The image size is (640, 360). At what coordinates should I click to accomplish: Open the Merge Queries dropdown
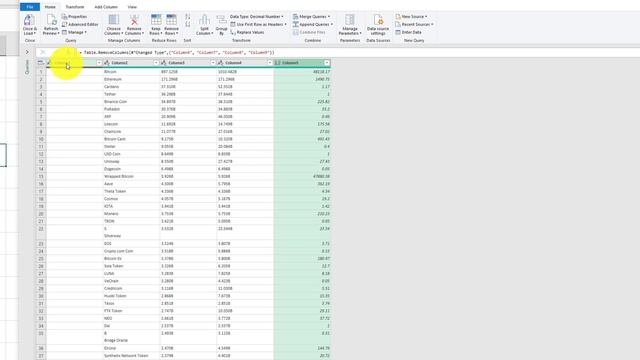click(311, 17)
